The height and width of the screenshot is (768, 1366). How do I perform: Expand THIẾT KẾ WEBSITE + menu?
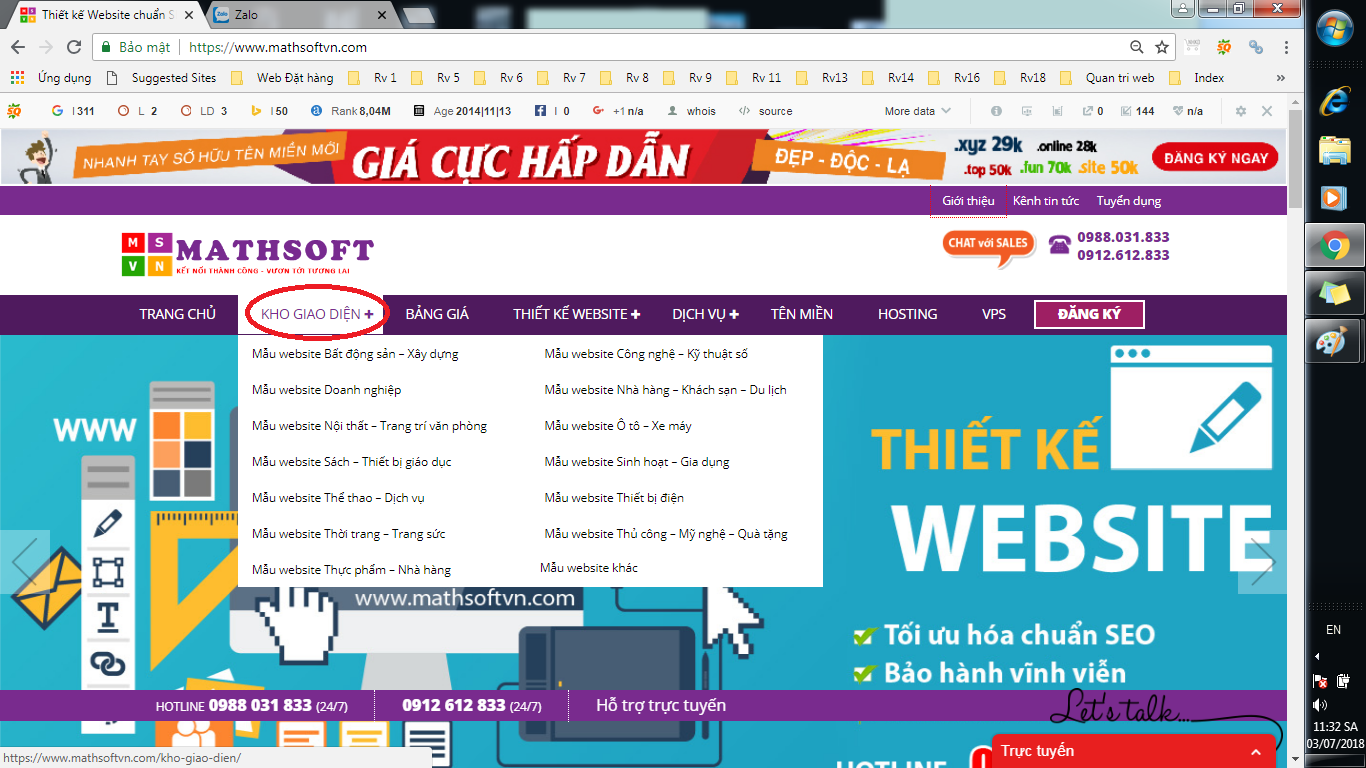pyautogui.click(x=577, y=314)
